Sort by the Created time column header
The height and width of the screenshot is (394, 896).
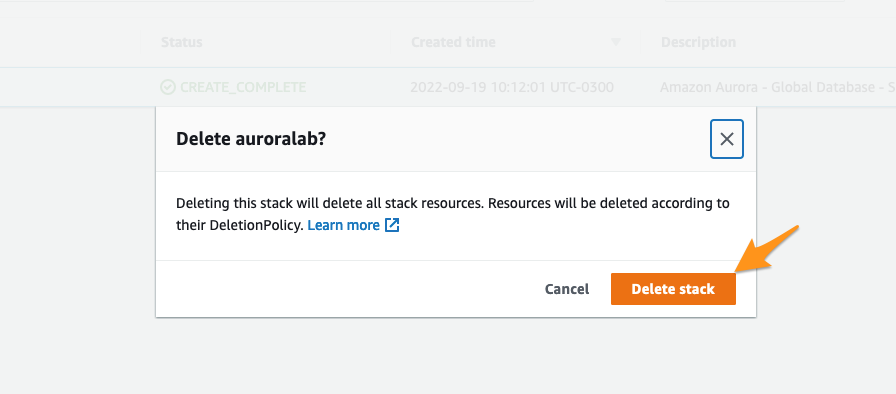point(453,42)
